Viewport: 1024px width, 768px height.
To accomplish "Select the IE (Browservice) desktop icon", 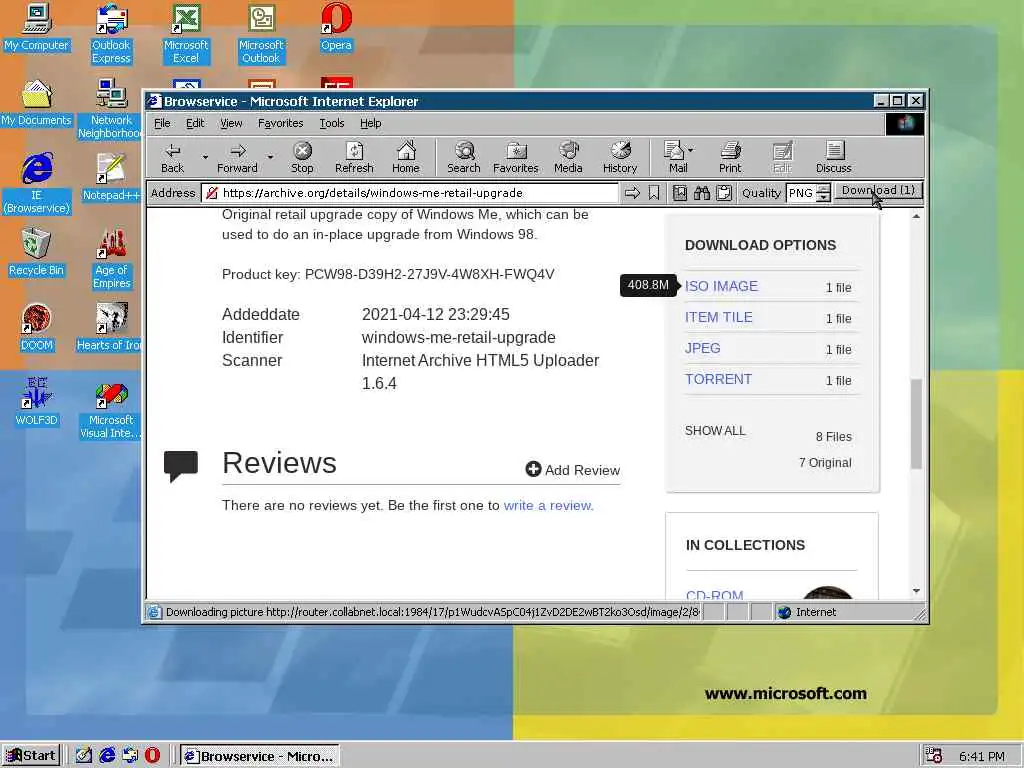I will [x=37, y=184].
